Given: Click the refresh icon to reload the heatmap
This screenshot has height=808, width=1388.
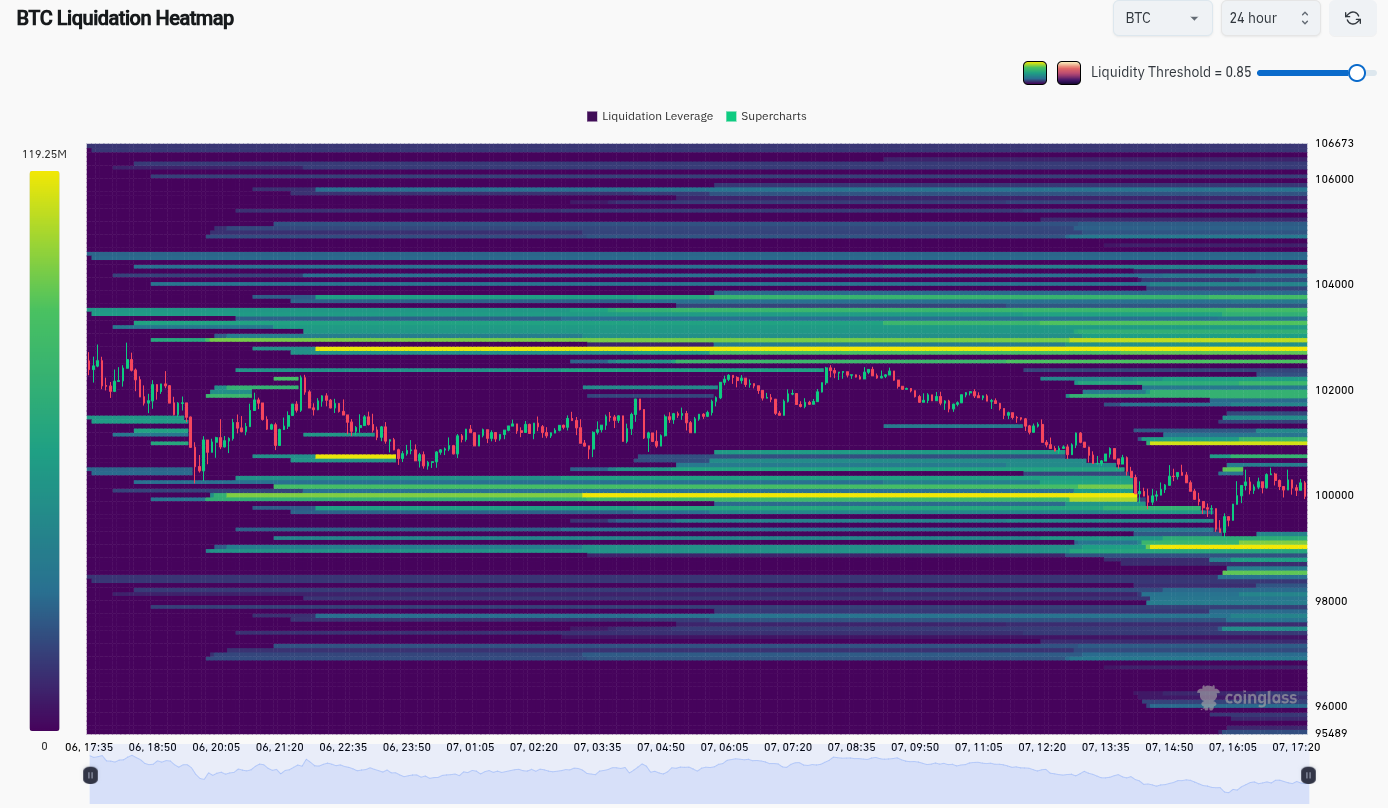Looking at the screenshot, I should point(1352,18).
